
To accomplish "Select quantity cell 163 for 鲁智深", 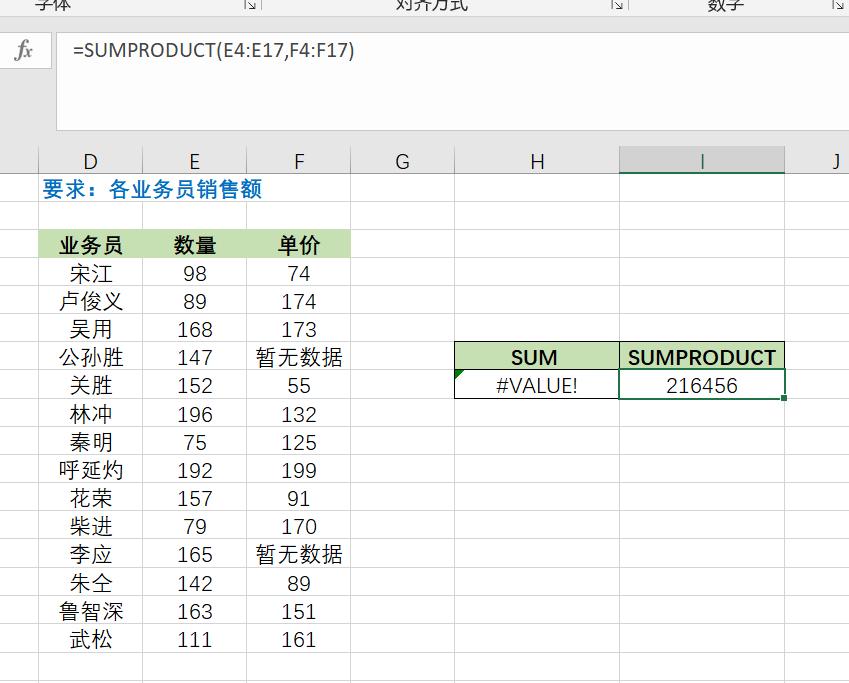I will pyautogui.click(x=194, y=612).
